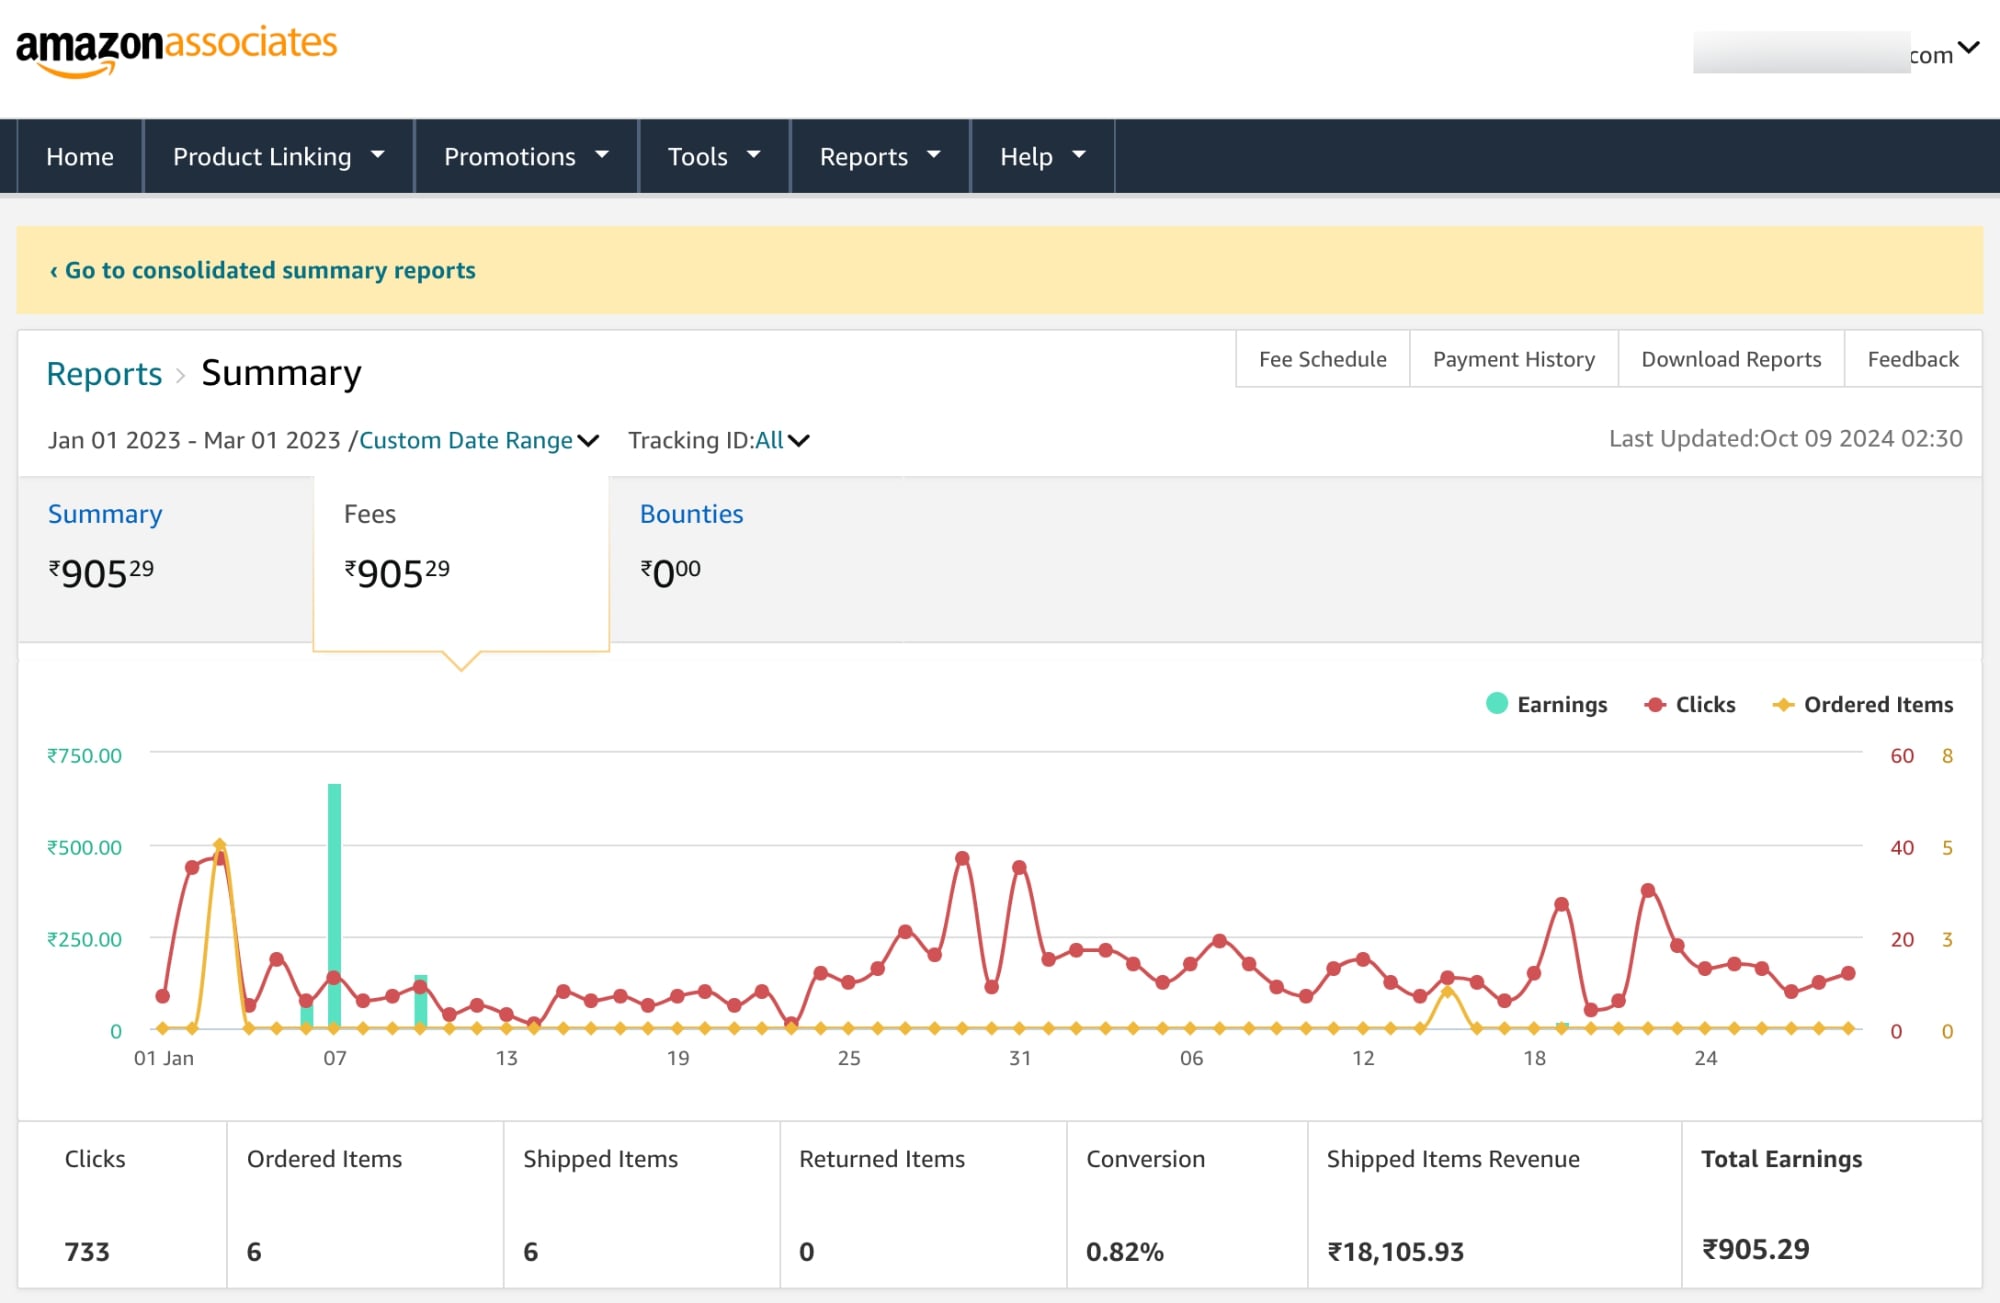Click the red Clicks legend marker

pyautogui.click(x=1655, y=704)
